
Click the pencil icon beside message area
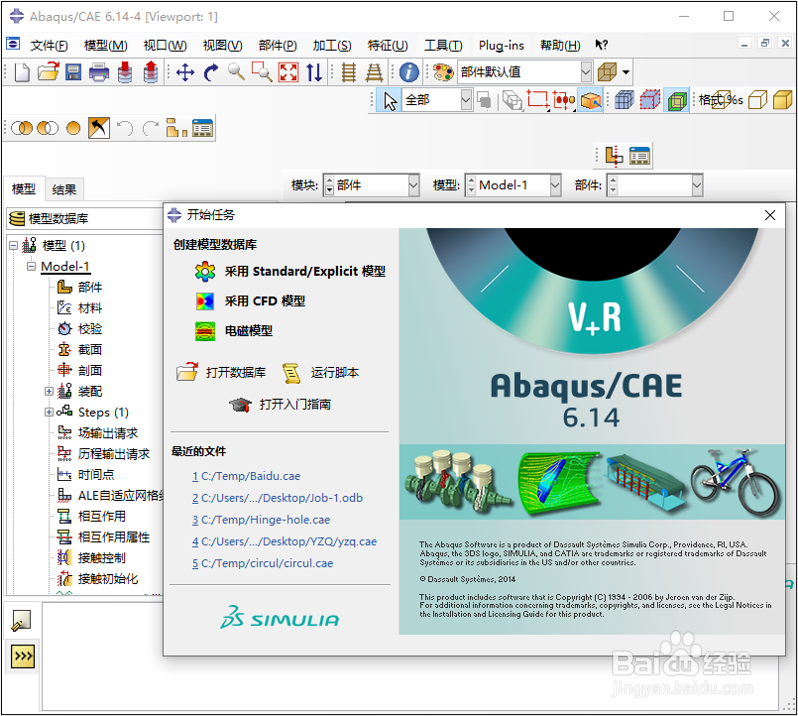point(21,621)
